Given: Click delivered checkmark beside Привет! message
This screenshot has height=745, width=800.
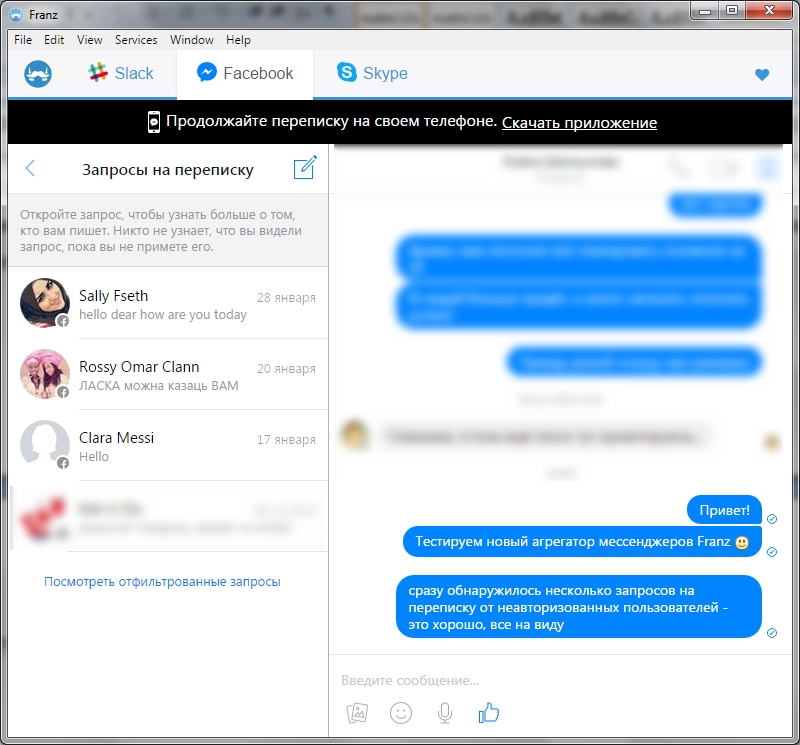Looking at the screenshot, I should coord(772,519).
